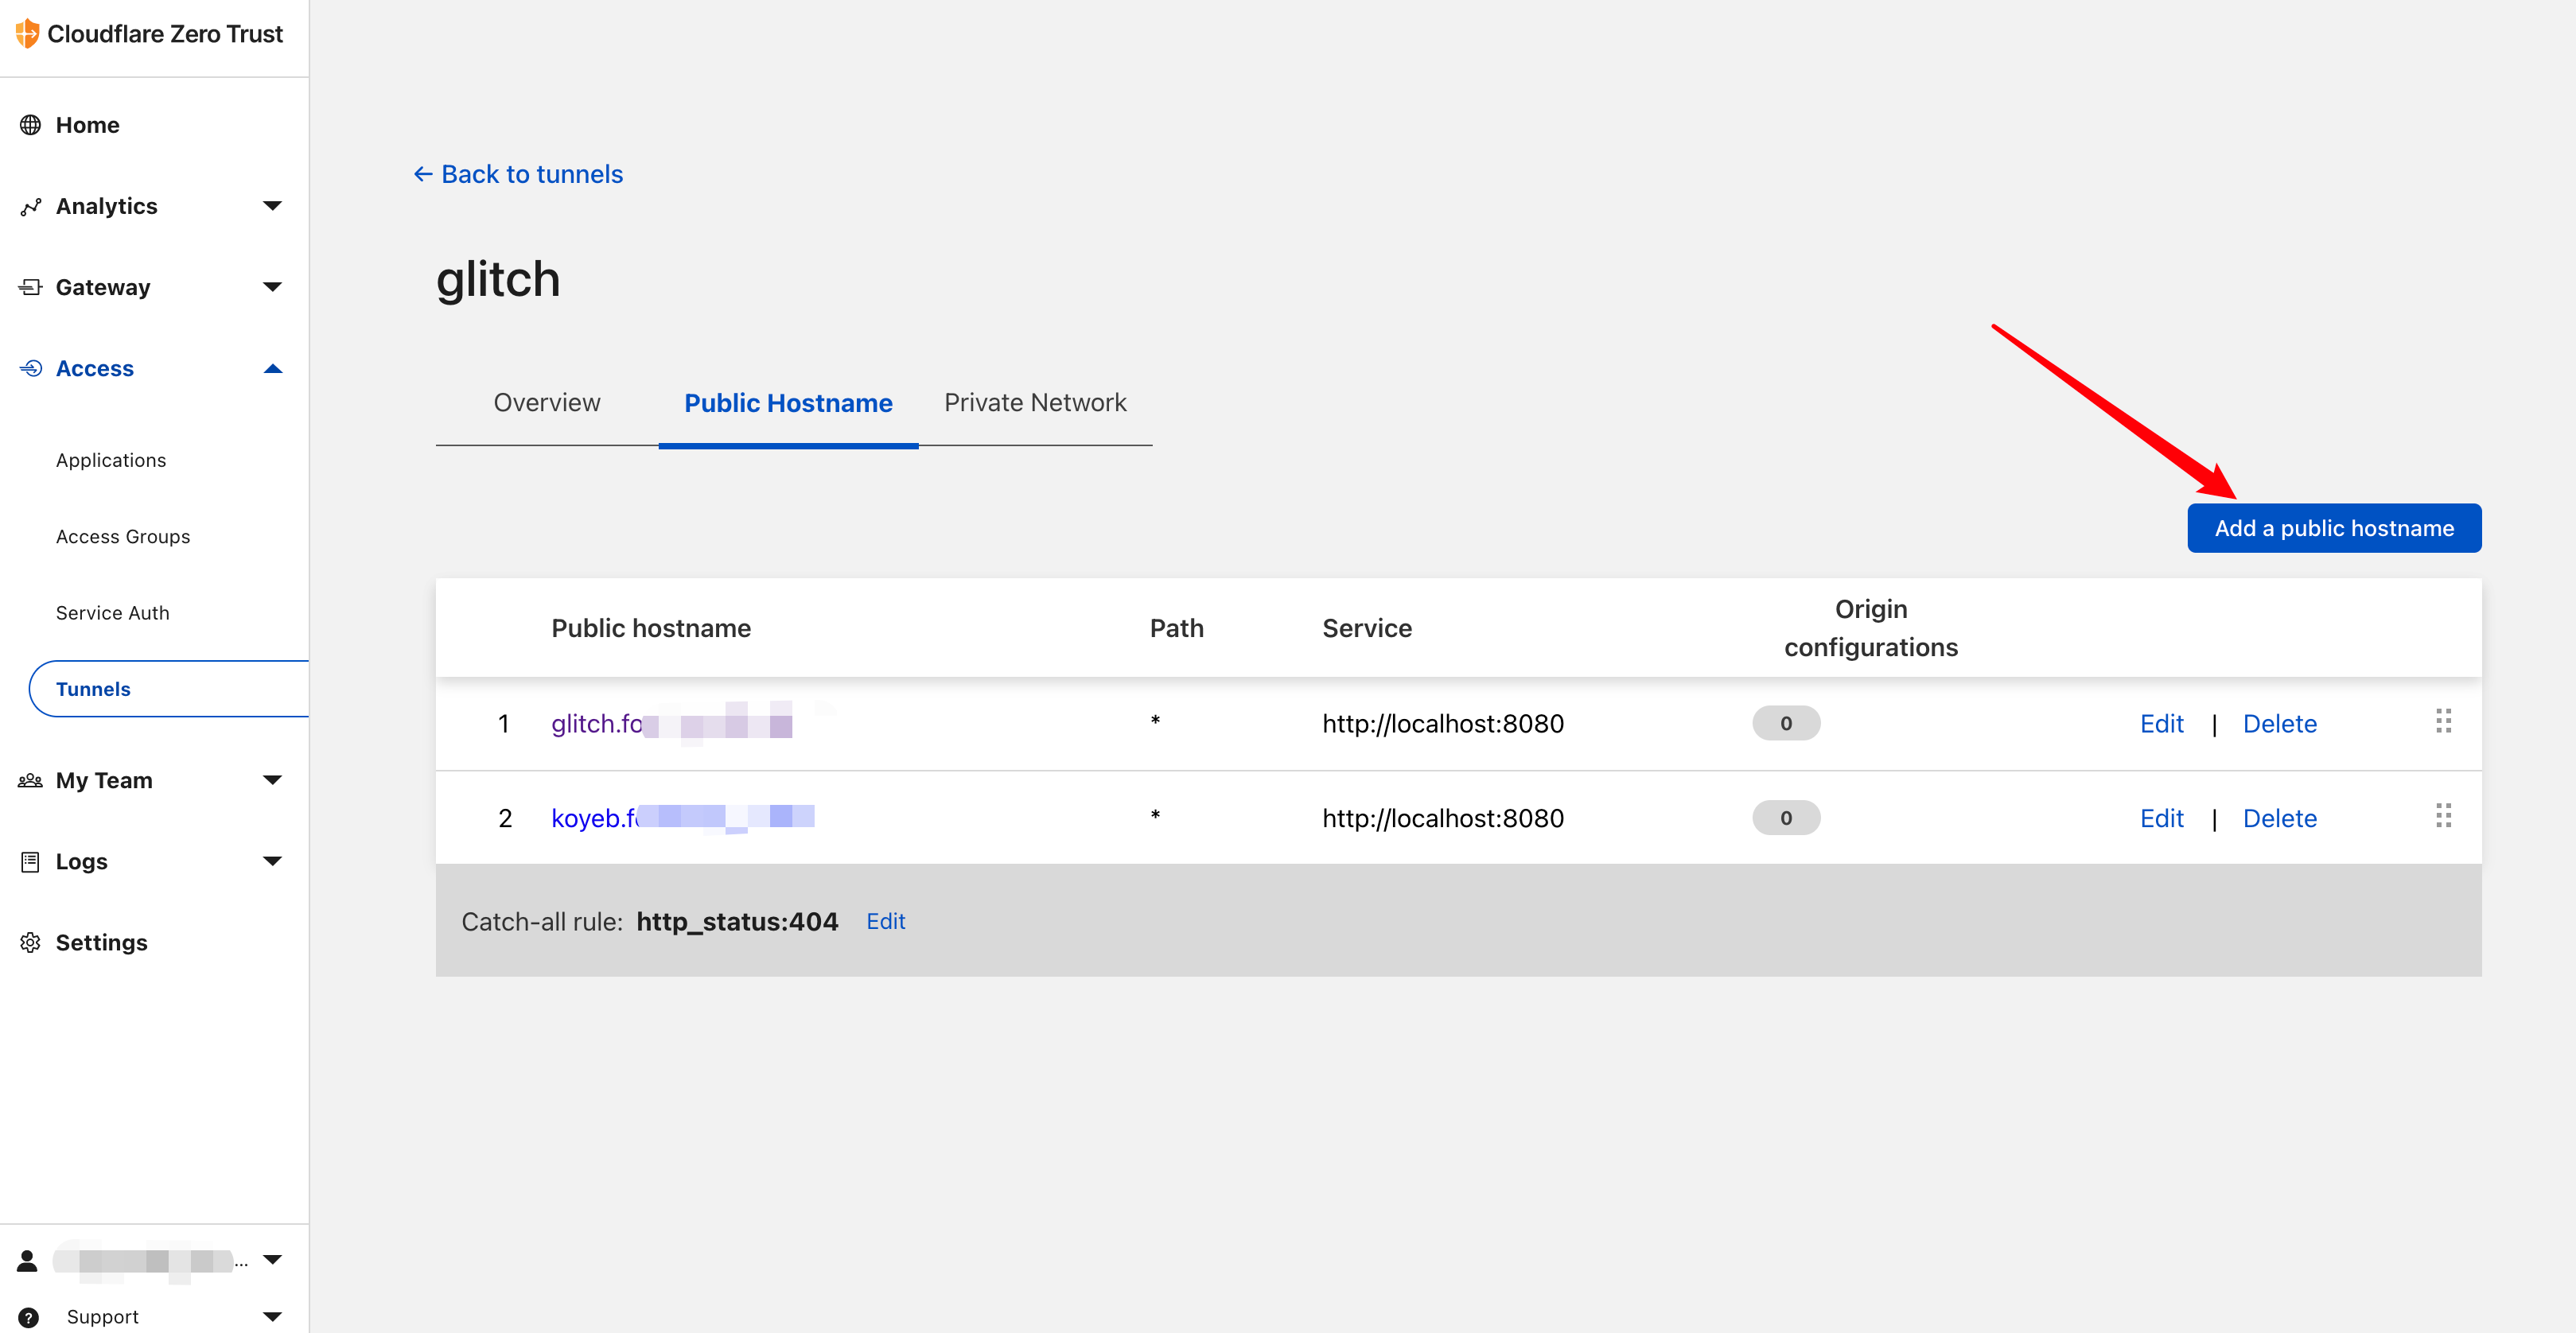Click the Back to tunnels link

[x=532, y=174]
